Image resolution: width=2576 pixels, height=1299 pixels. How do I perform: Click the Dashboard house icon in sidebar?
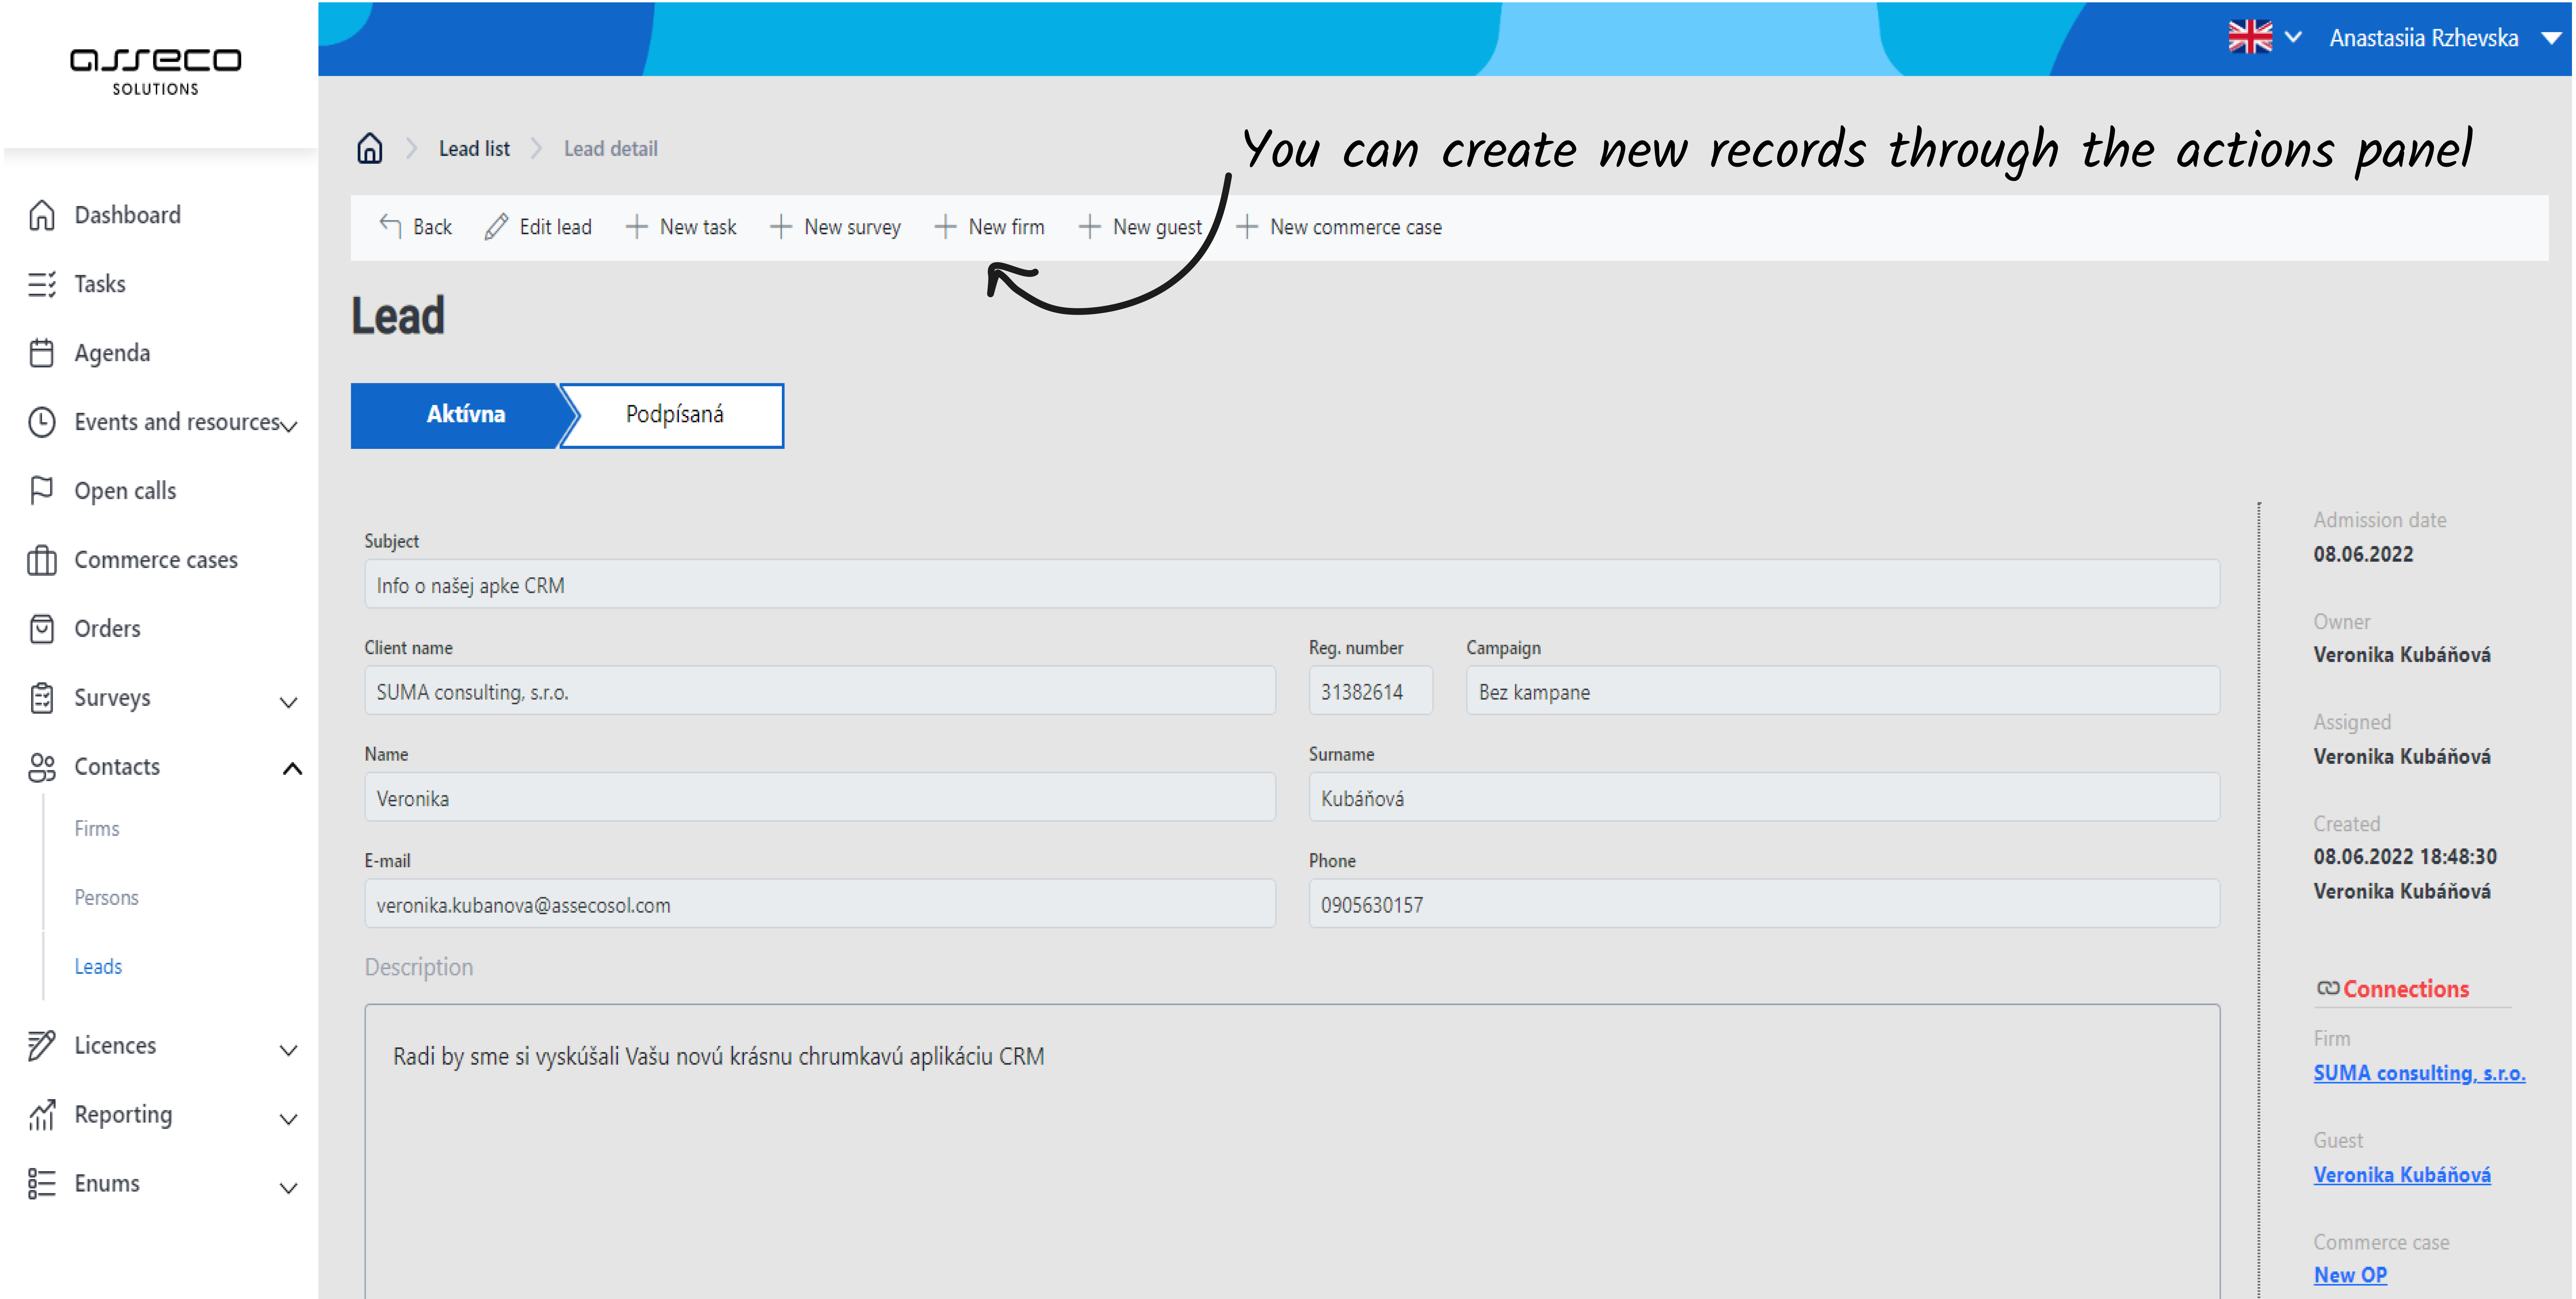coord(42,215)
